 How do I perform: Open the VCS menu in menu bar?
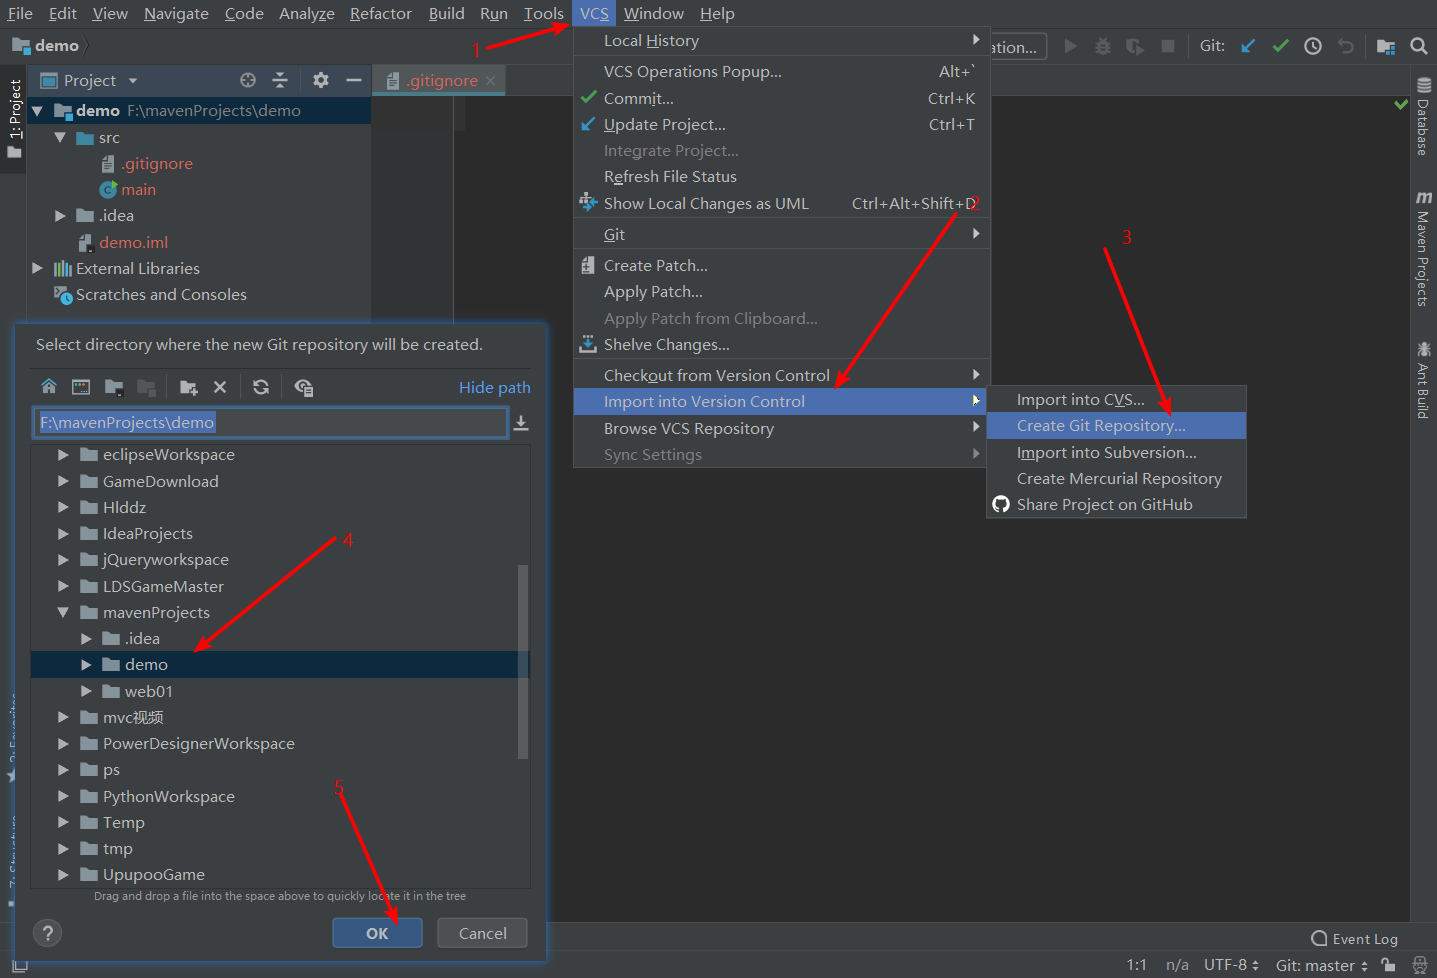[x=594, y=13]
